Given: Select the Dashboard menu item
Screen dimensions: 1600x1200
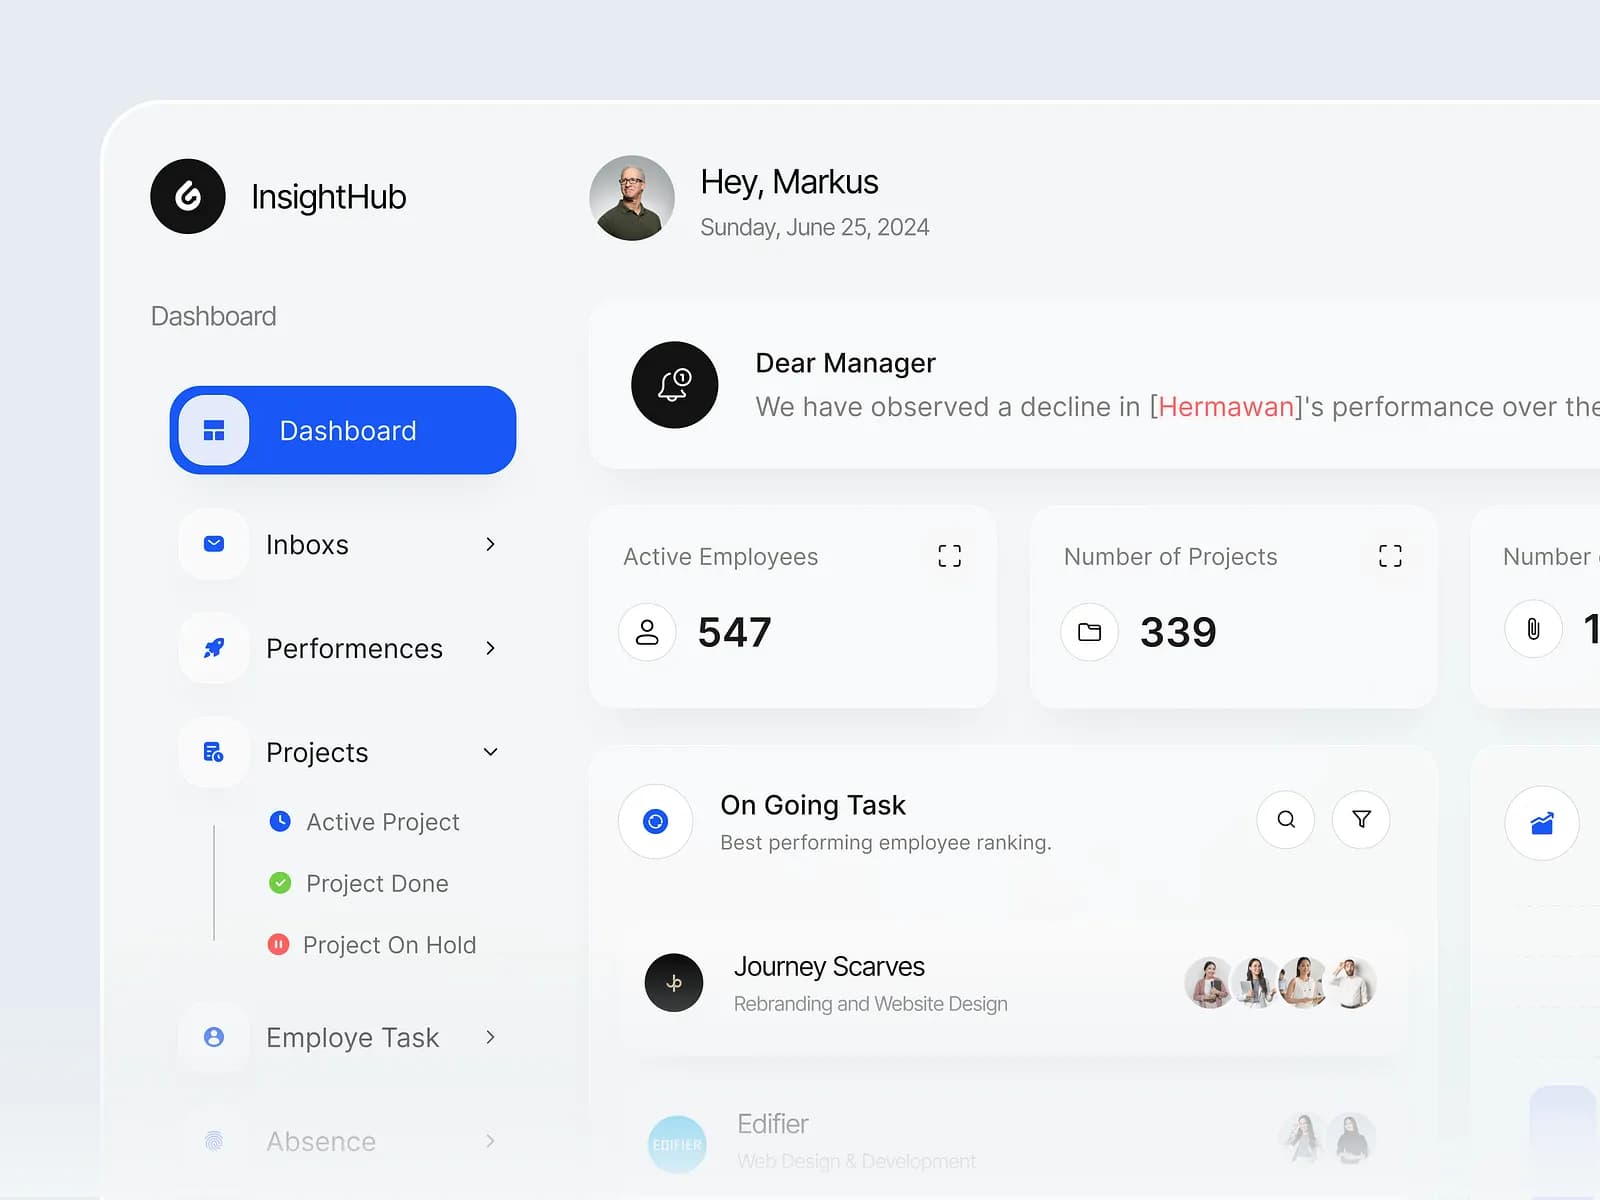Looking at the screenshot, I should (x=343, y=430).
